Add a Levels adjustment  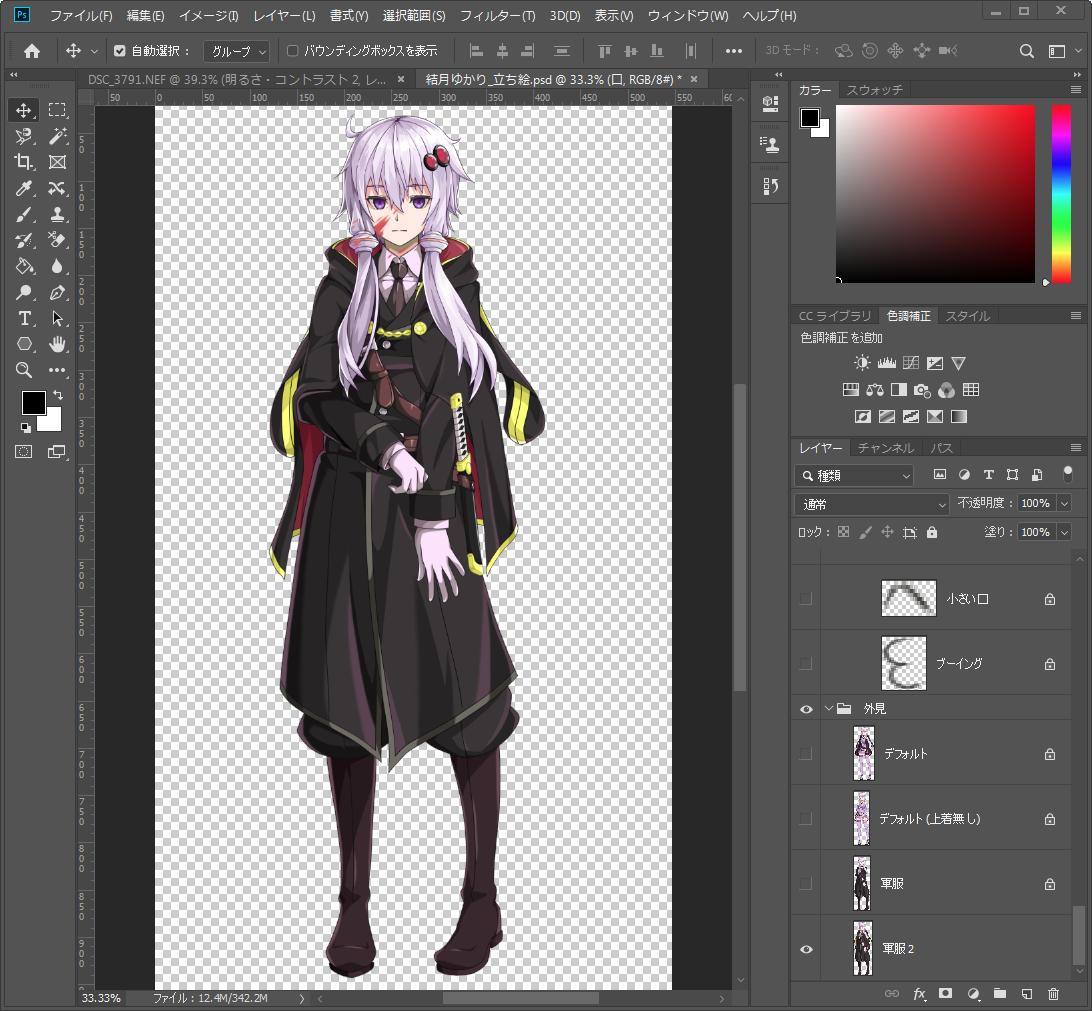886,363
